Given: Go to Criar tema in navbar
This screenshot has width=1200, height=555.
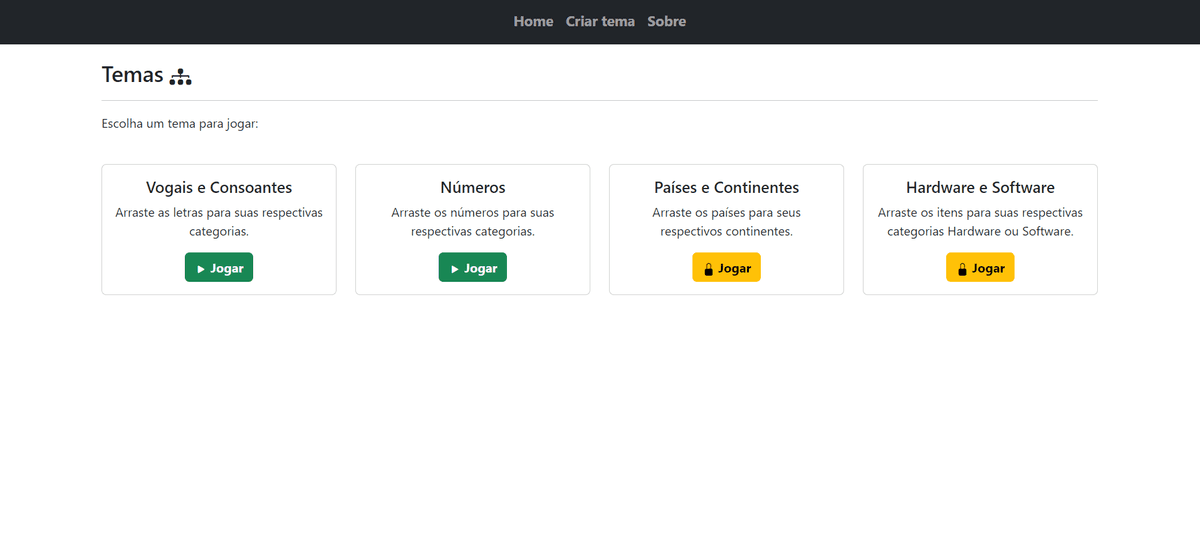Looking at the screenshot, I should coord(600,21).
